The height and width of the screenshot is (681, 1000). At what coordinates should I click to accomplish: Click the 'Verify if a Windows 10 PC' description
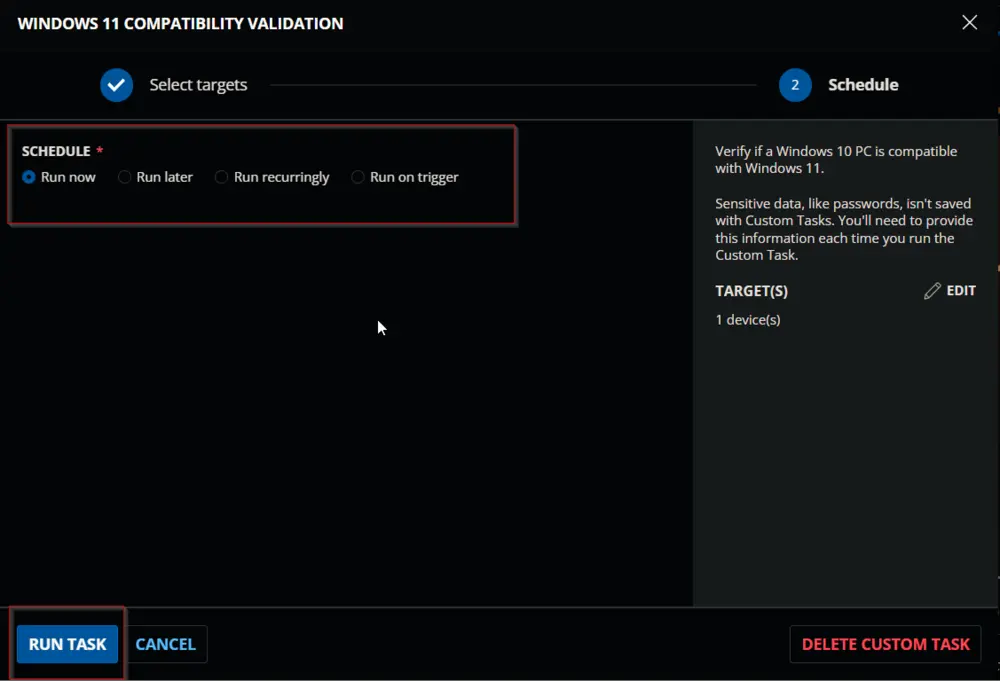click(x=836, y=159)
